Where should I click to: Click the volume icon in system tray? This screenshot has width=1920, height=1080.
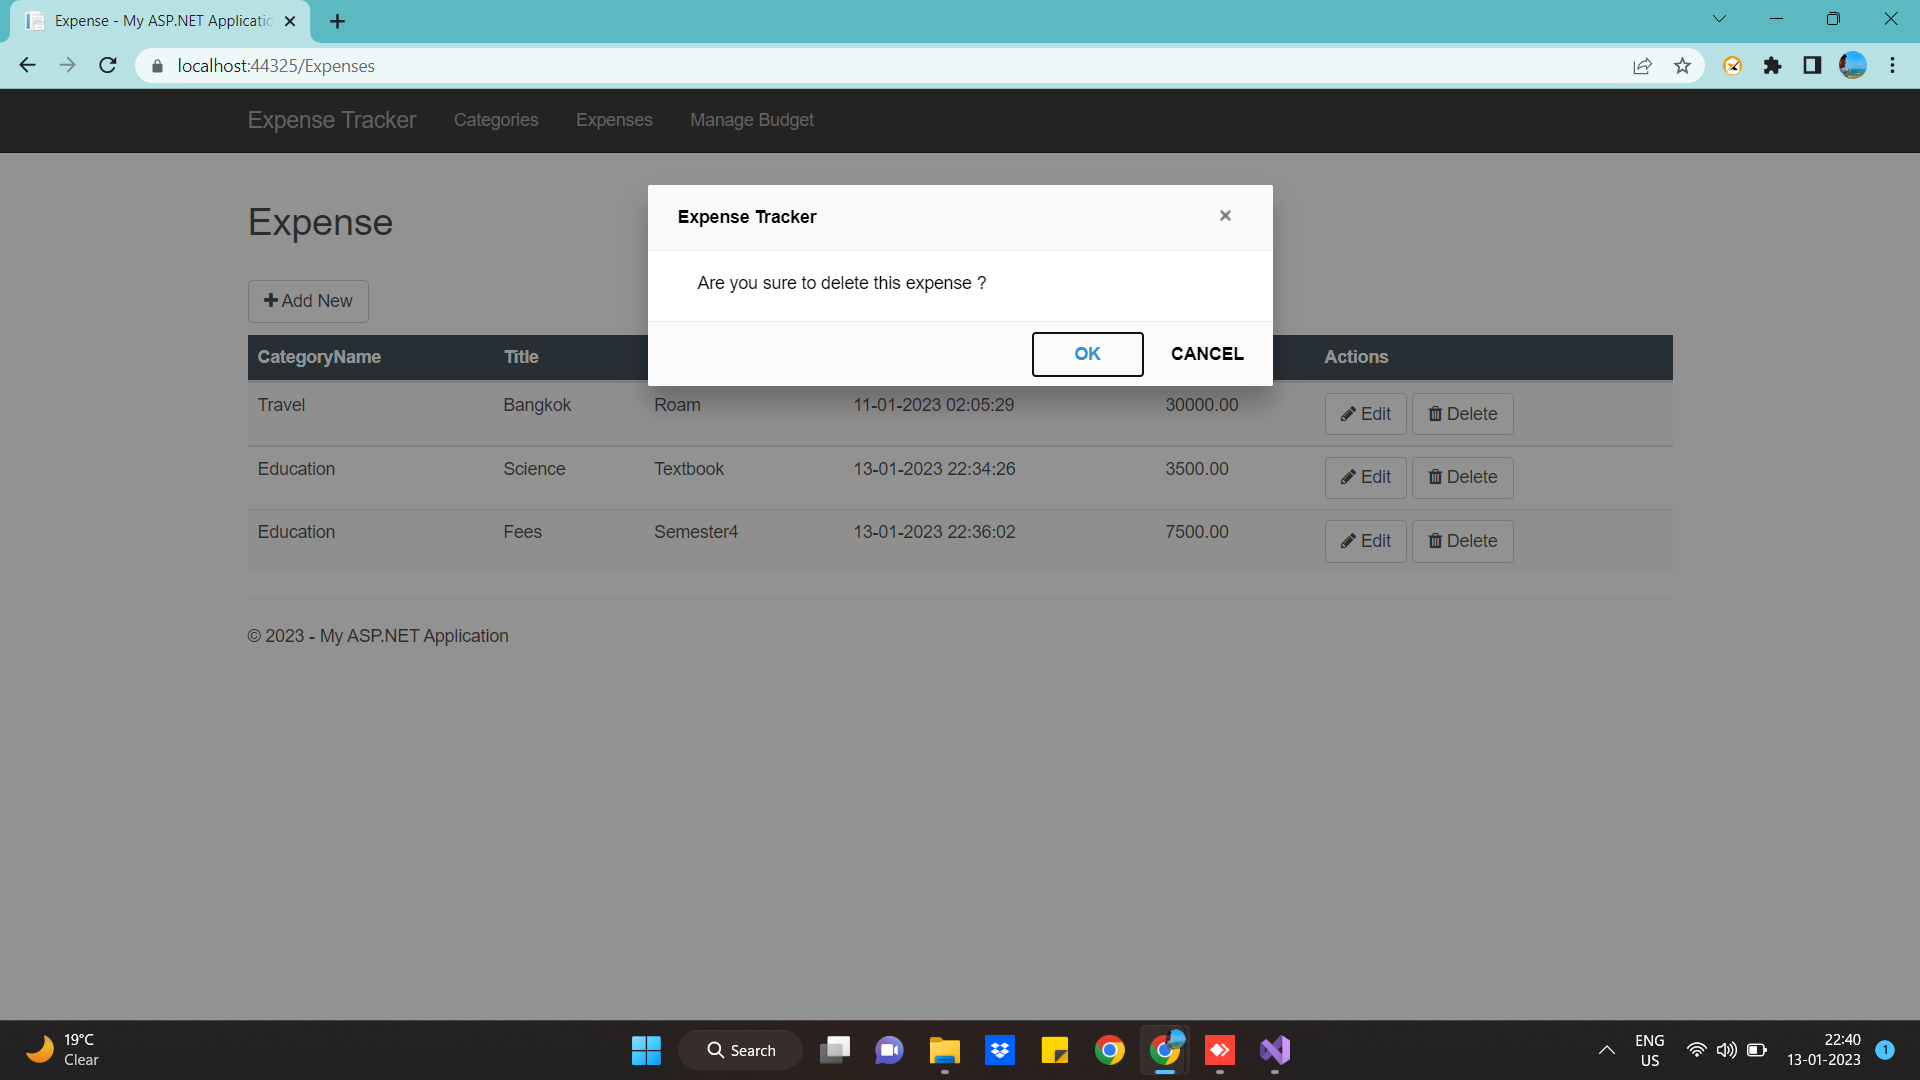[1727, 1050]
